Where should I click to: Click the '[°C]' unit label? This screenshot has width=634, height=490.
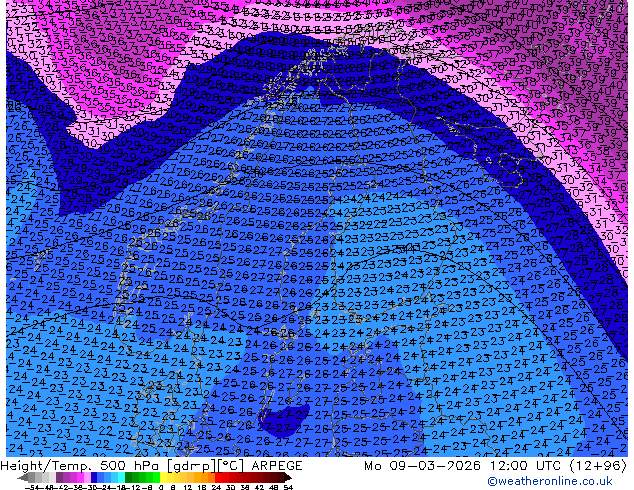pos(230,466)
